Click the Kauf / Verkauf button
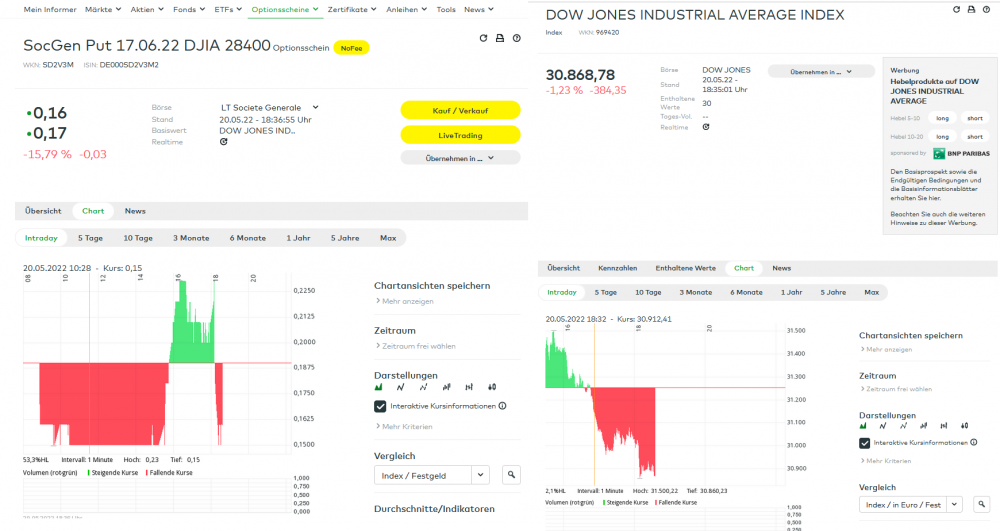The height and width of the screenshot is (531, 1000). pos(460,110)
